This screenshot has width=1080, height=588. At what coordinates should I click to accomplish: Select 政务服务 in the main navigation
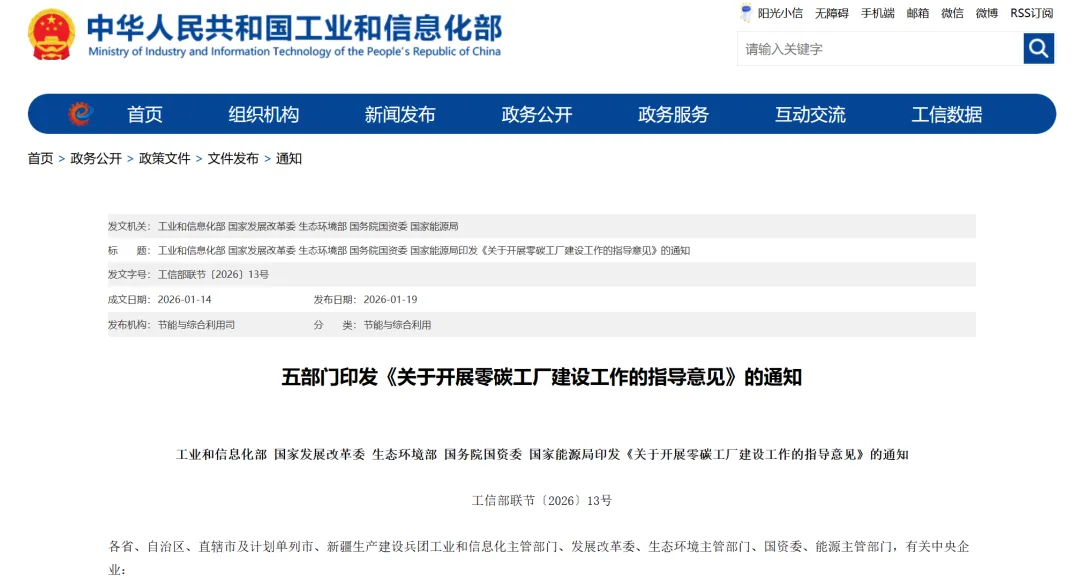coord(673,114)
